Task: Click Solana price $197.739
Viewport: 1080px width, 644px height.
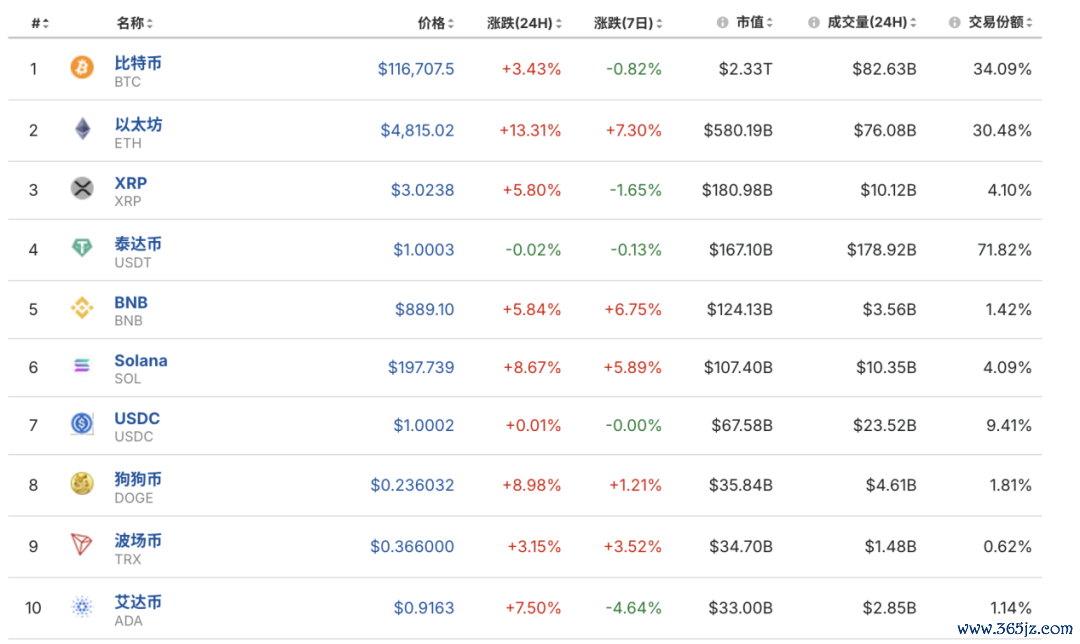Action: (421, 367)
